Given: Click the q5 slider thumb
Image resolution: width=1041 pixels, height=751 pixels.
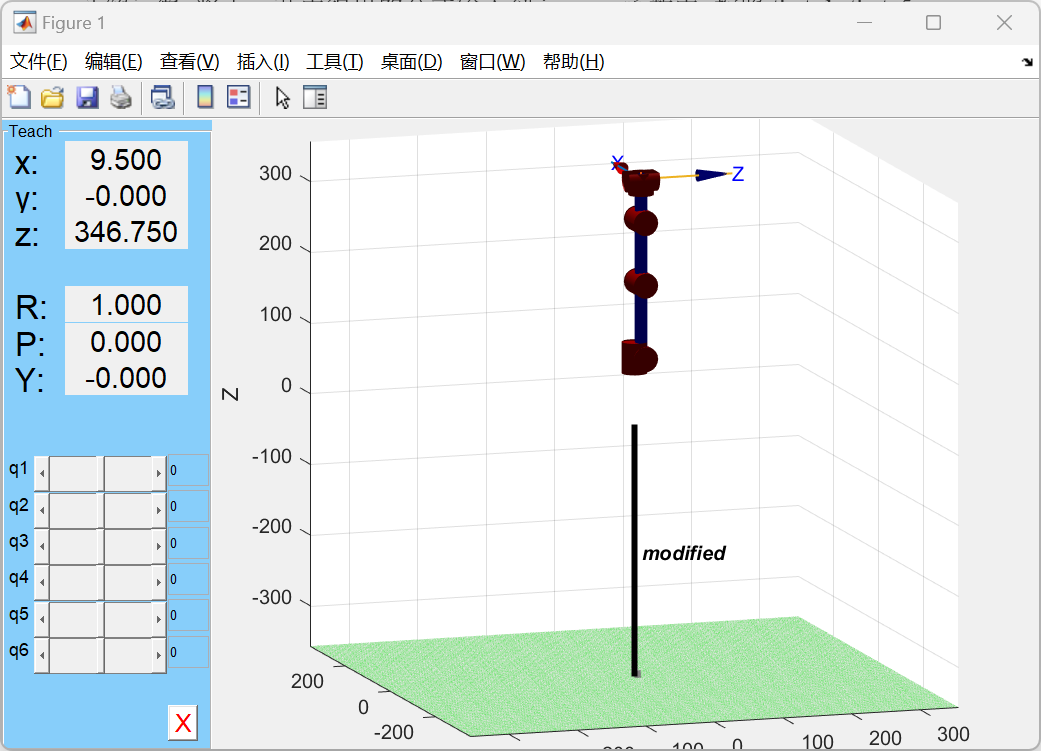Looking at the screenshot, I should click(101, 619).
